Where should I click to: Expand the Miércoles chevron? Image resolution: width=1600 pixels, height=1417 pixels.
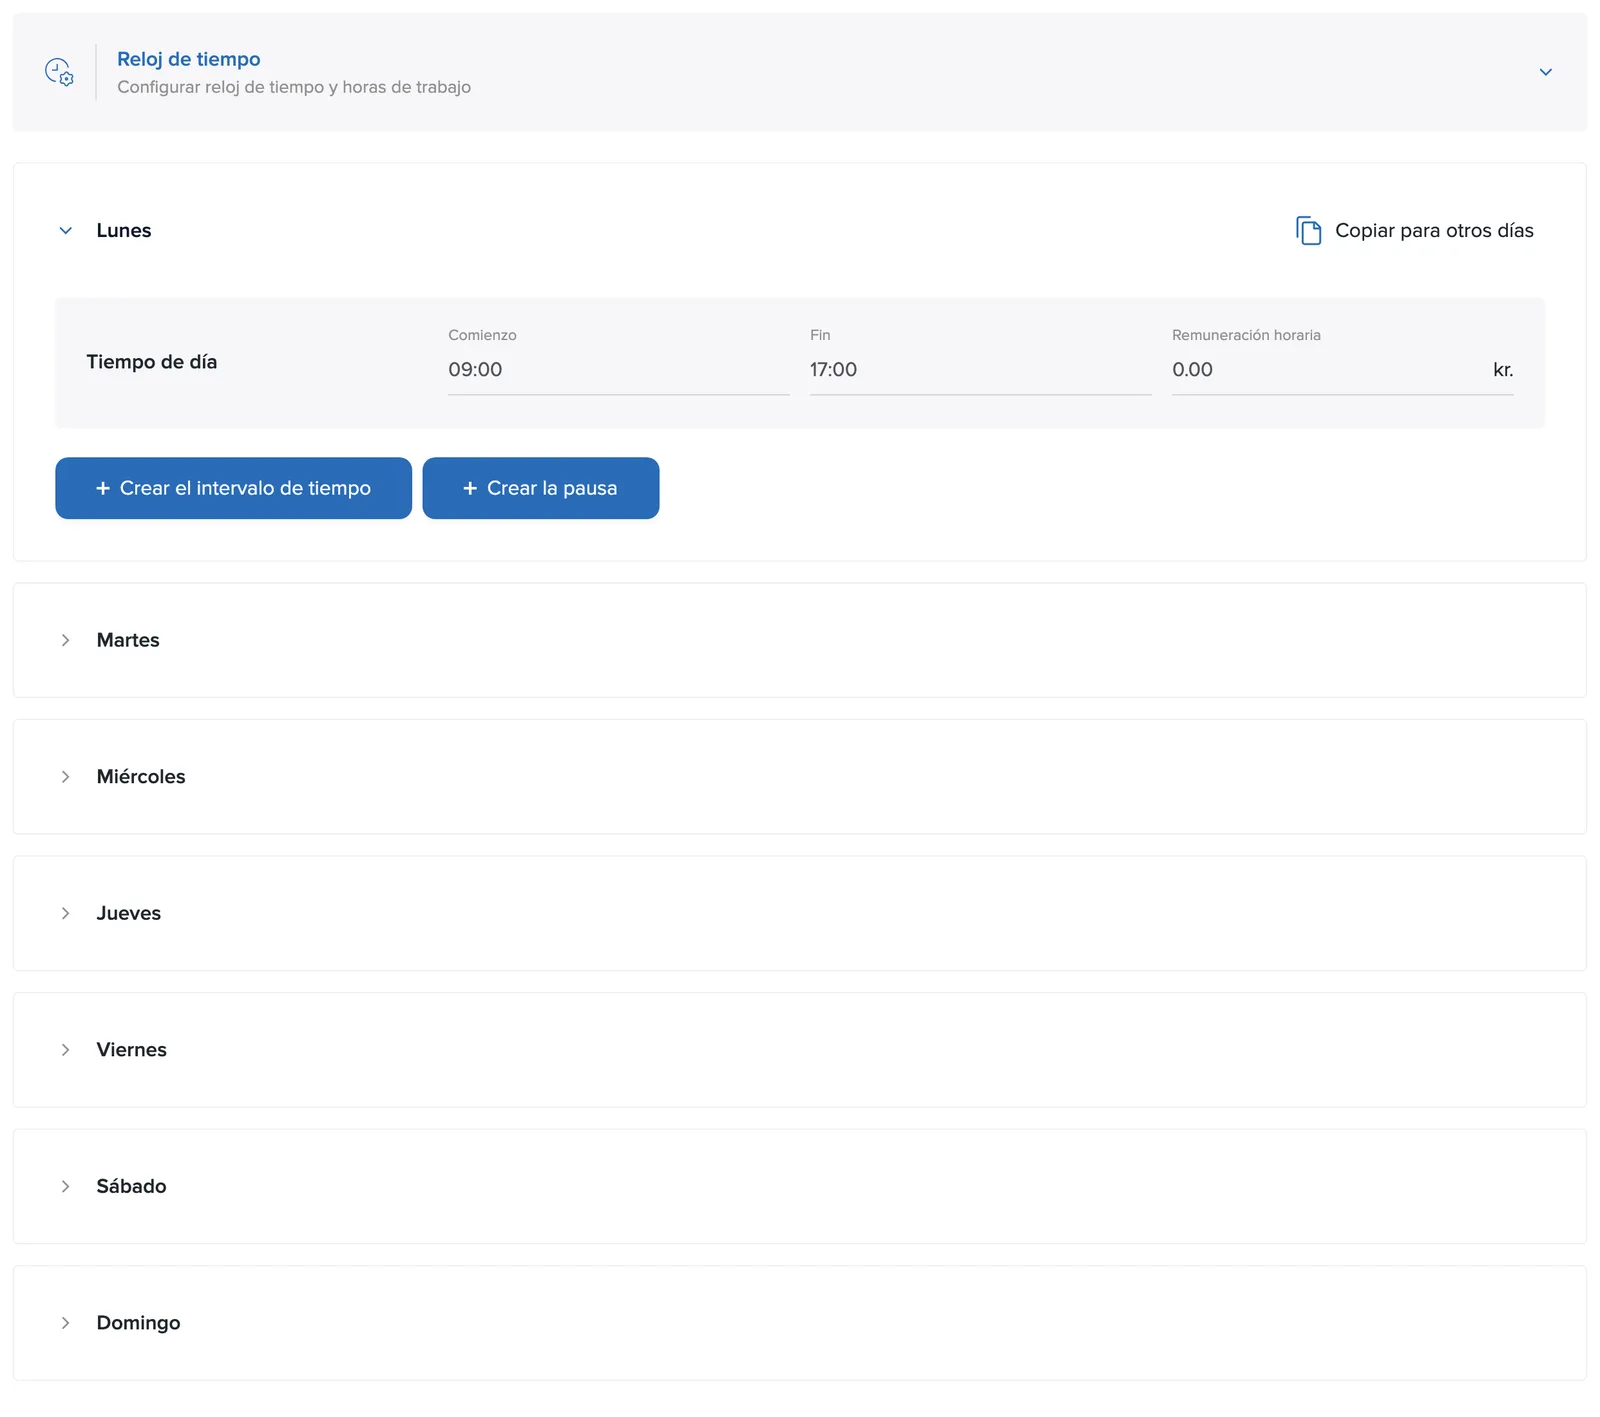(66, 777)
